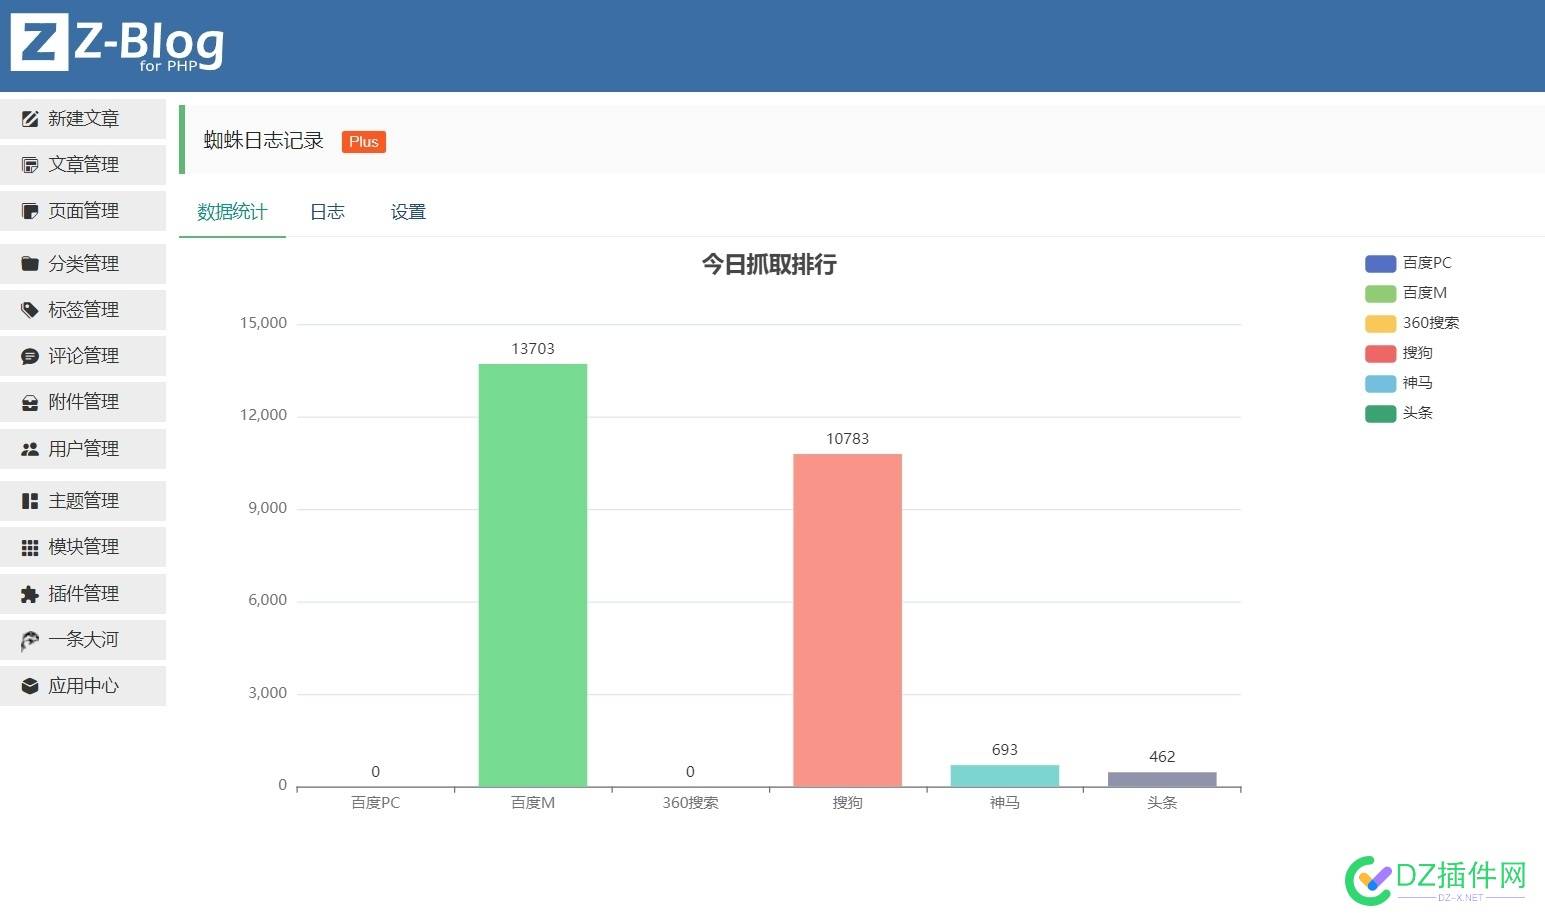Open 分类管理 menu entry
1545x921 pixels.
pos(83,264)
